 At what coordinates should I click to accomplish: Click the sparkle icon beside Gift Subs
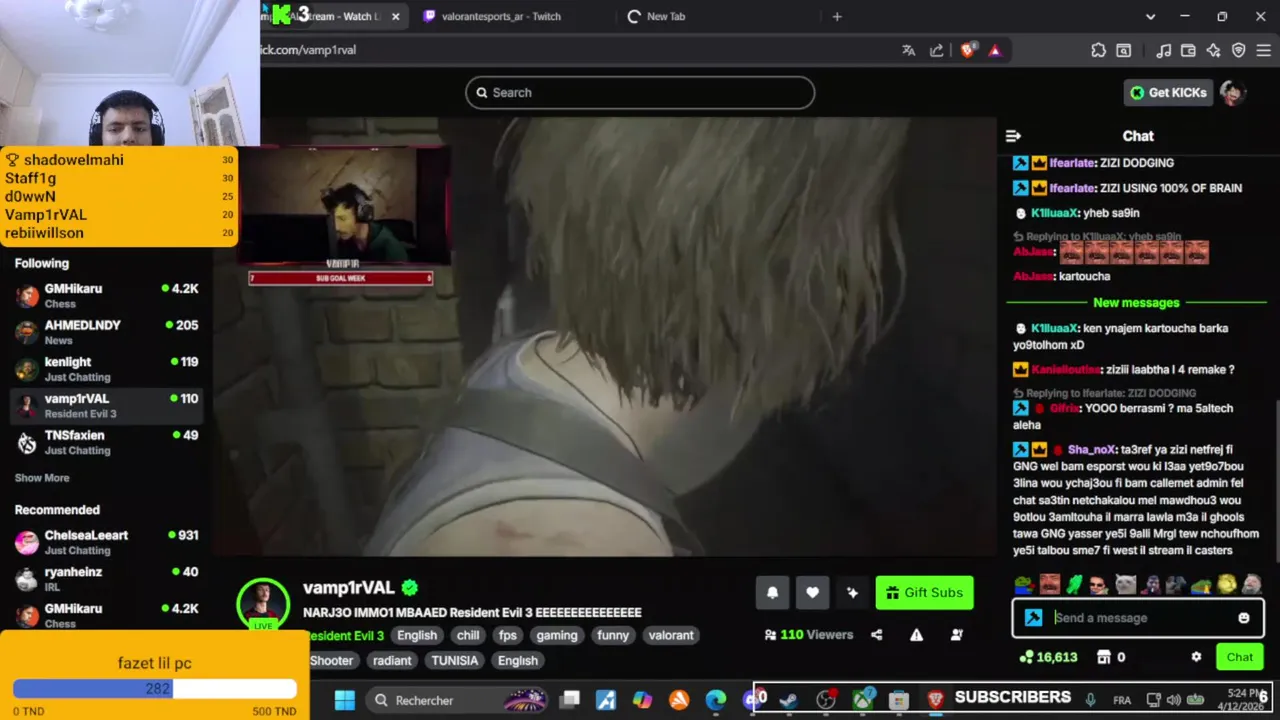(x=852, y=592)
